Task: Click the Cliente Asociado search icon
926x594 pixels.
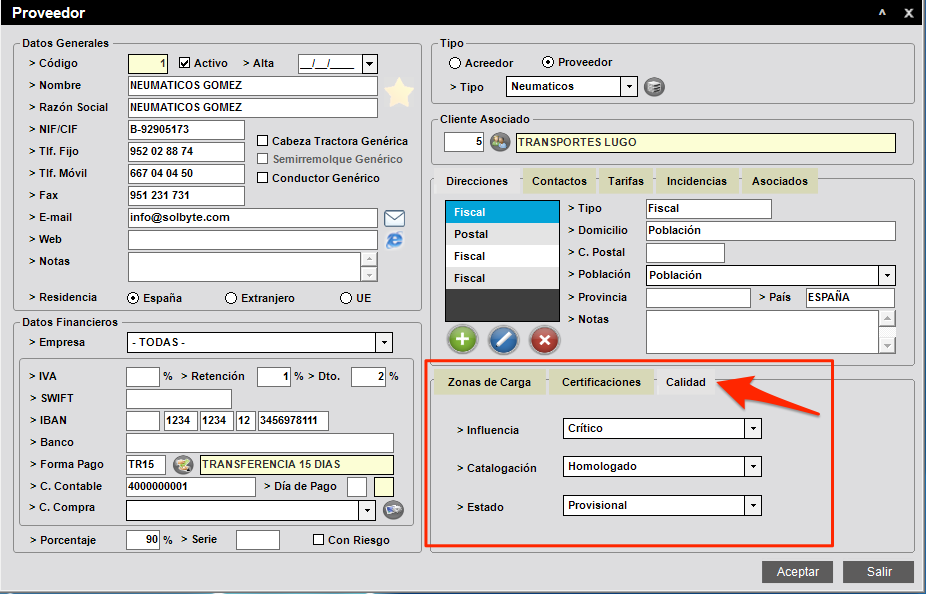Action: (500, 142)
